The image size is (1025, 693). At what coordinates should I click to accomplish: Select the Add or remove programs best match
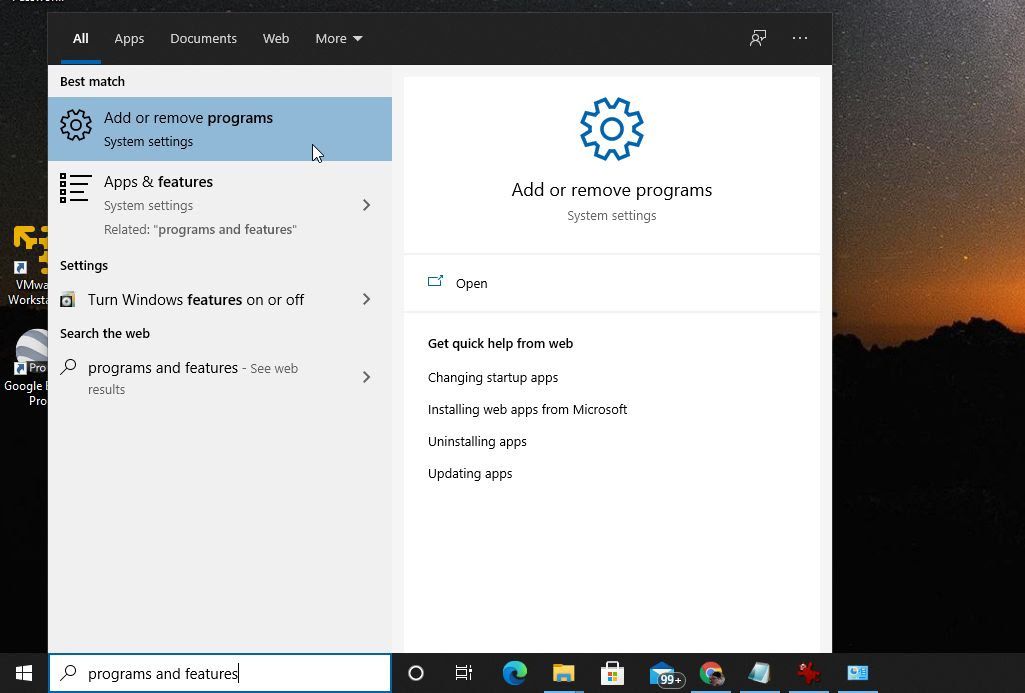tap(220, 129)
